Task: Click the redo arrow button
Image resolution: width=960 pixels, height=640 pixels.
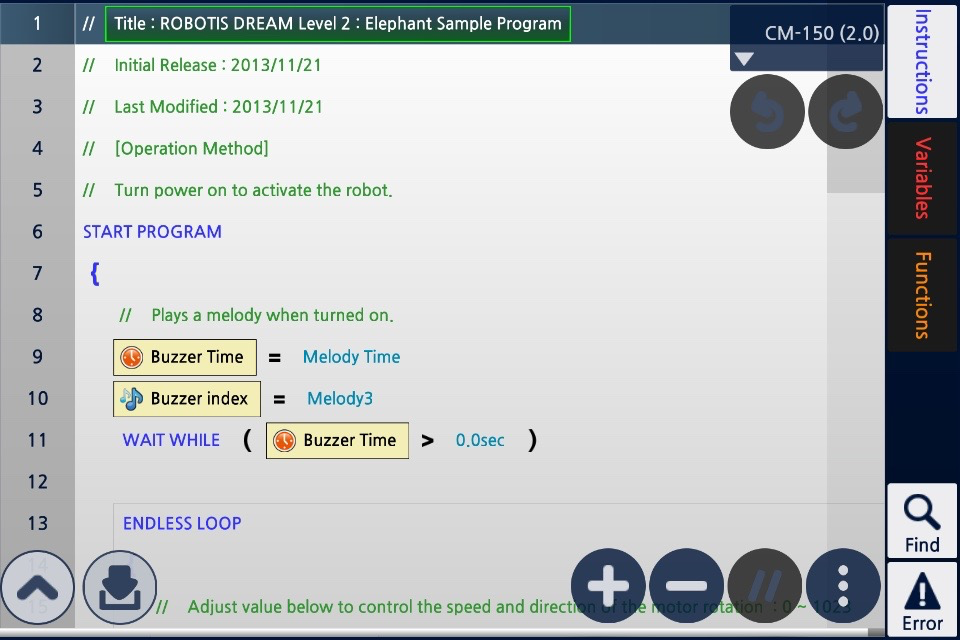Action: 846,111
